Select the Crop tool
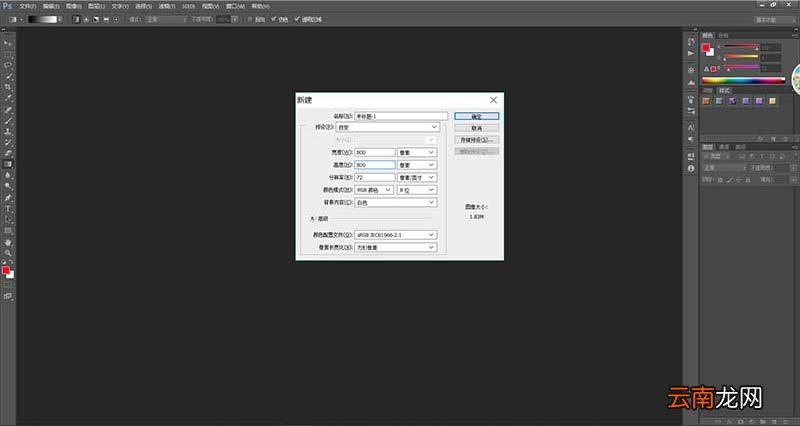800x426 pixels. 8,87
